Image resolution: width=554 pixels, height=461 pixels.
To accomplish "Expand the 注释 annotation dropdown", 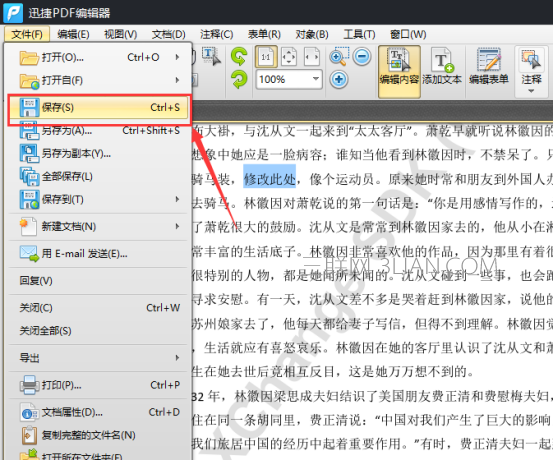I will (531, 71).
